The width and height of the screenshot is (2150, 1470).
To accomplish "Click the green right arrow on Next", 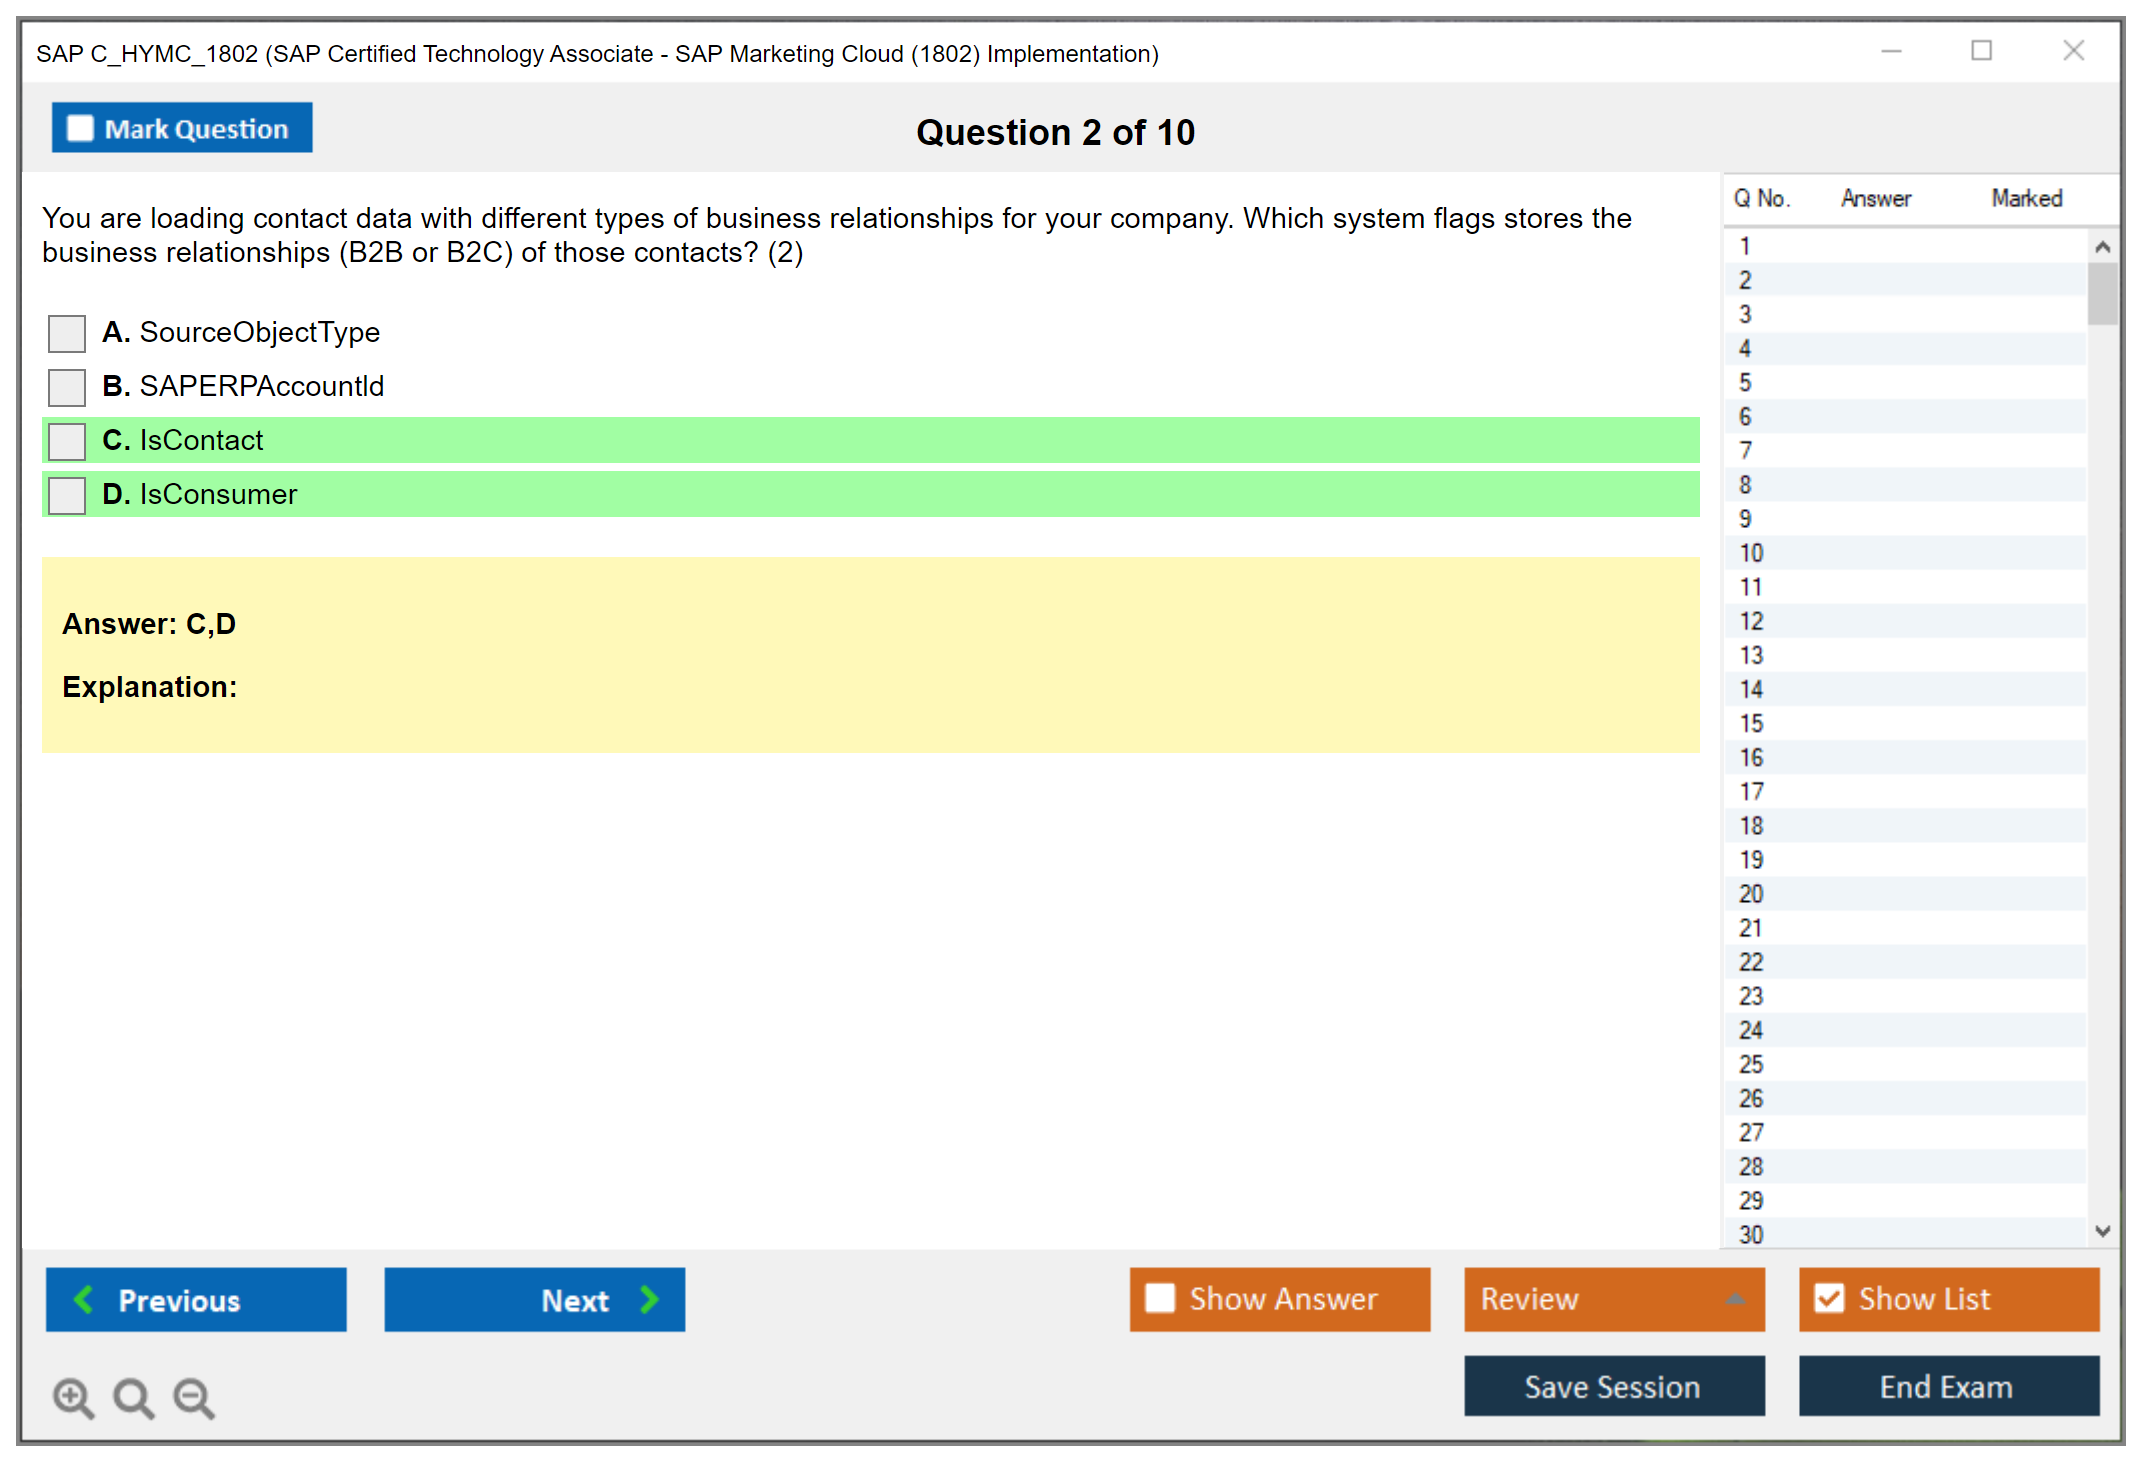I will 649,1299.
